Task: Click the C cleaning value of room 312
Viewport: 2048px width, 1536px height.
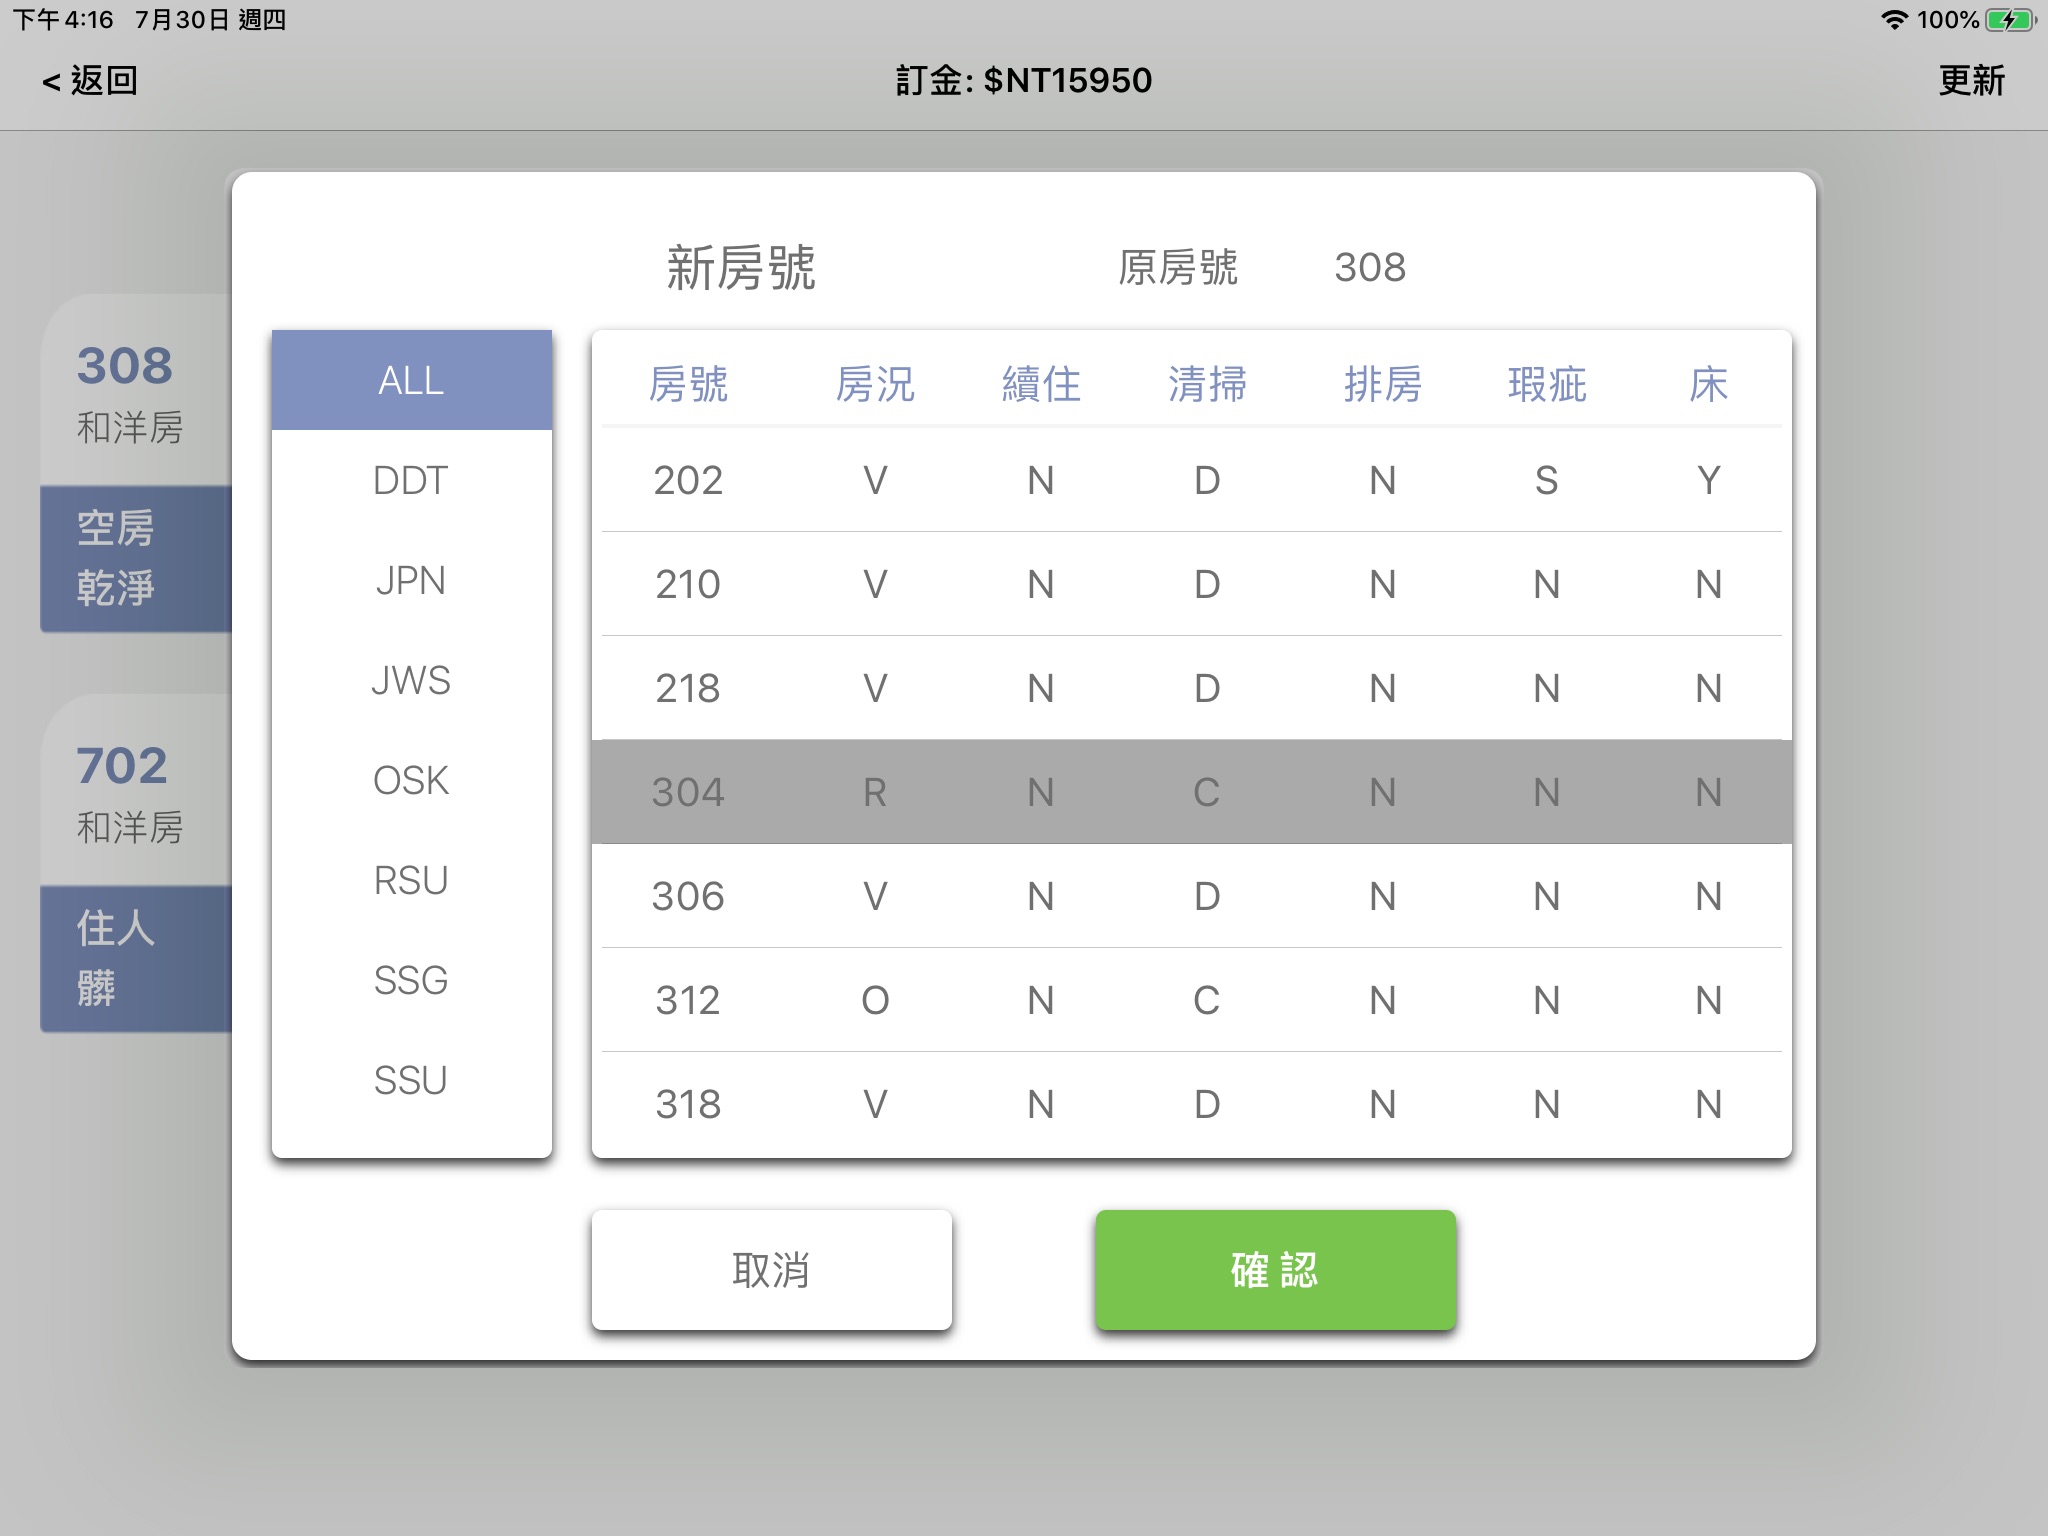Action: (x=1207, y=1001)
